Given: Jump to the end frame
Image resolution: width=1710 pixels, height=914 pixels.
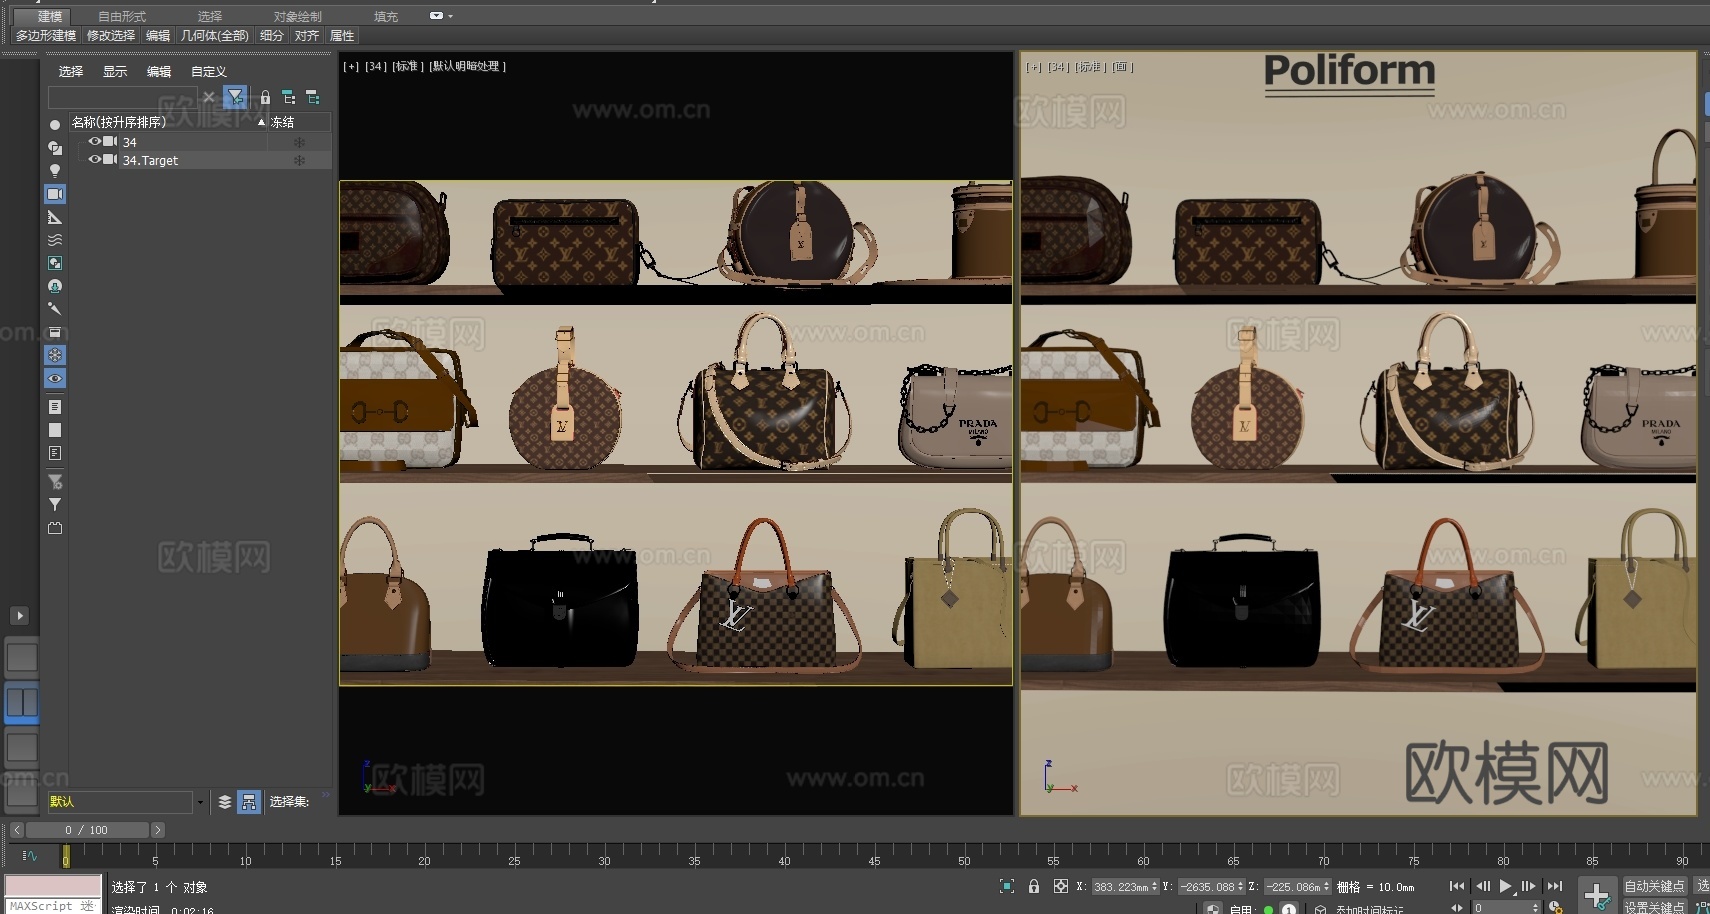Looking at the screenshot, I should pyautogui.click(x=1555, y=886).
